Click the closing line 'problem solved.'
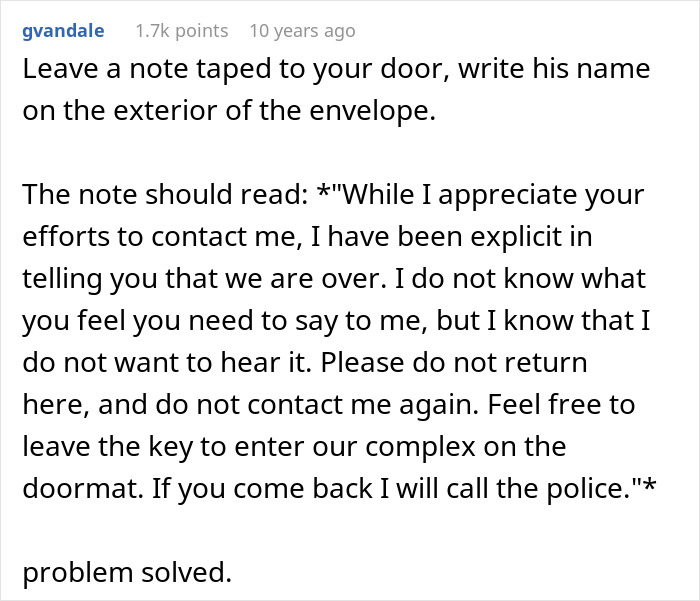Image resolution: width=700 pixels, height=601 pixels. 126,572
